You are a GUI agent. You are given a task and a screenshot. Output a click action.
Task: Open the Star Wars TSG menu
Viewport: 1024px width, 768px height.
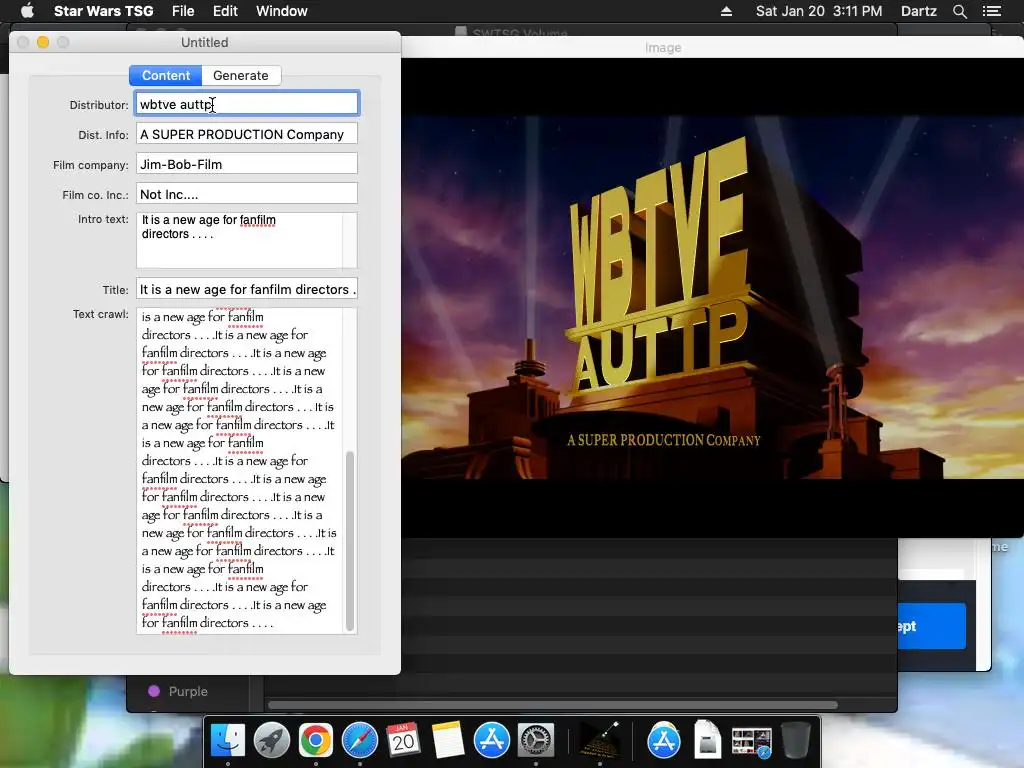[x=103, y=11]
